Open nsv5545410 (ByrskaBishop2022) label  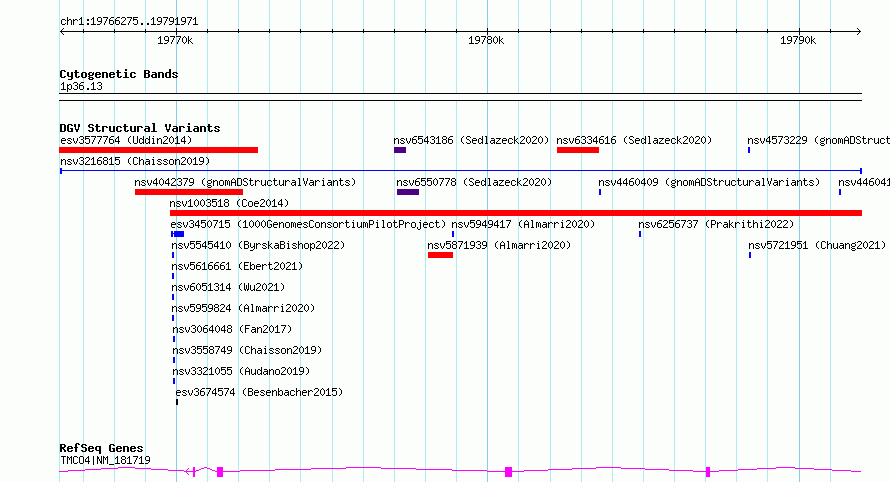258,245
